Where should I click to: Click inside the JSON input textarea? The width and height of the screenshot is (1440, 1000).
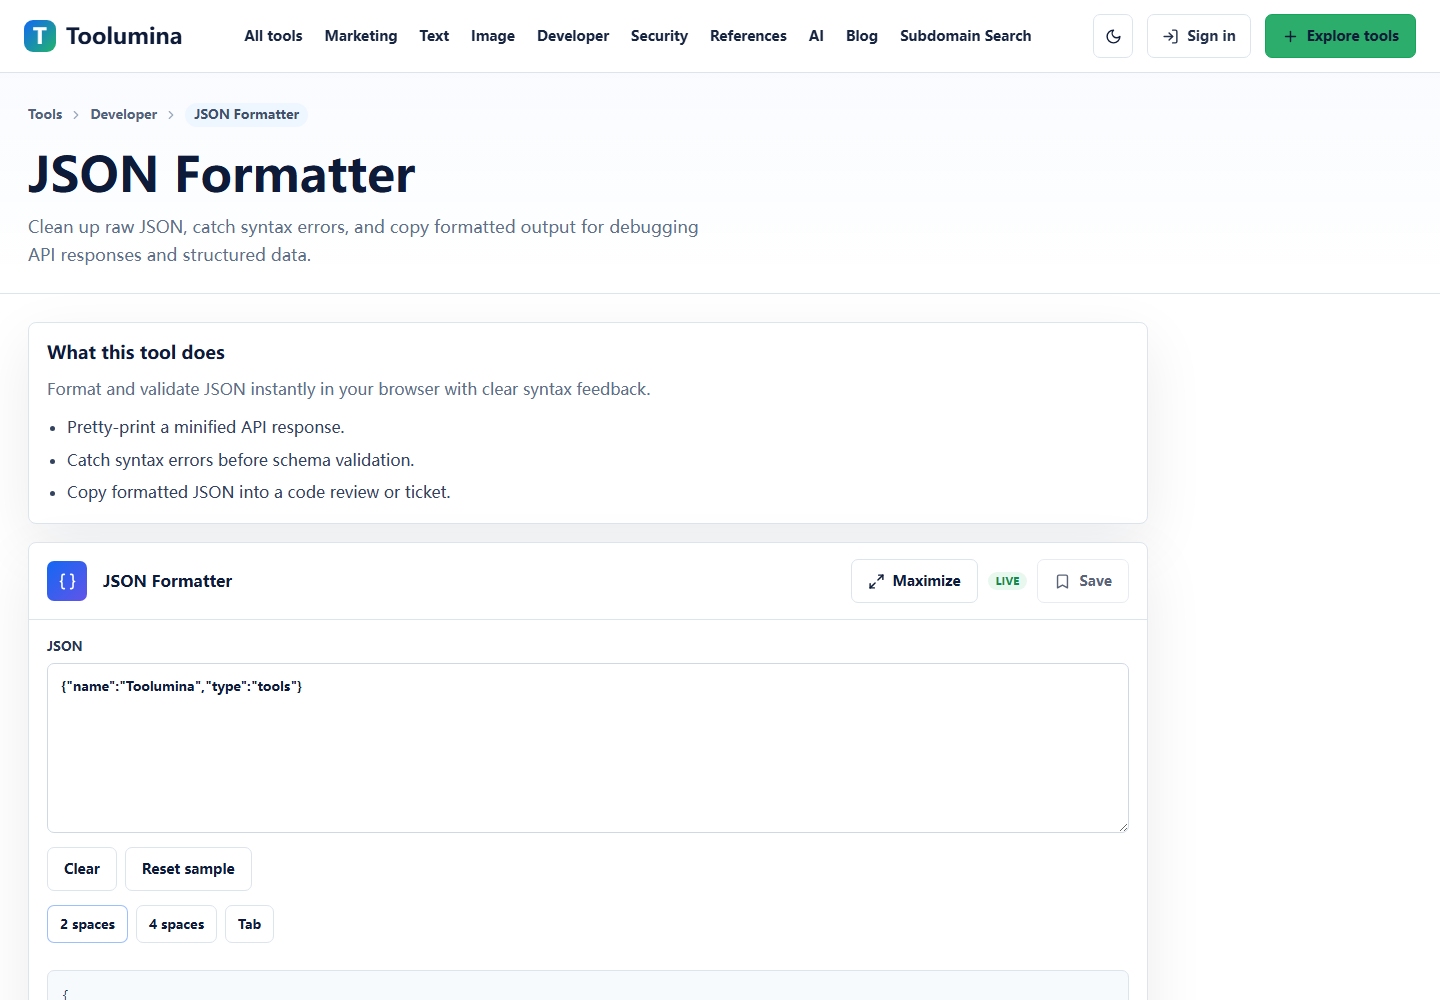[588, 748]
